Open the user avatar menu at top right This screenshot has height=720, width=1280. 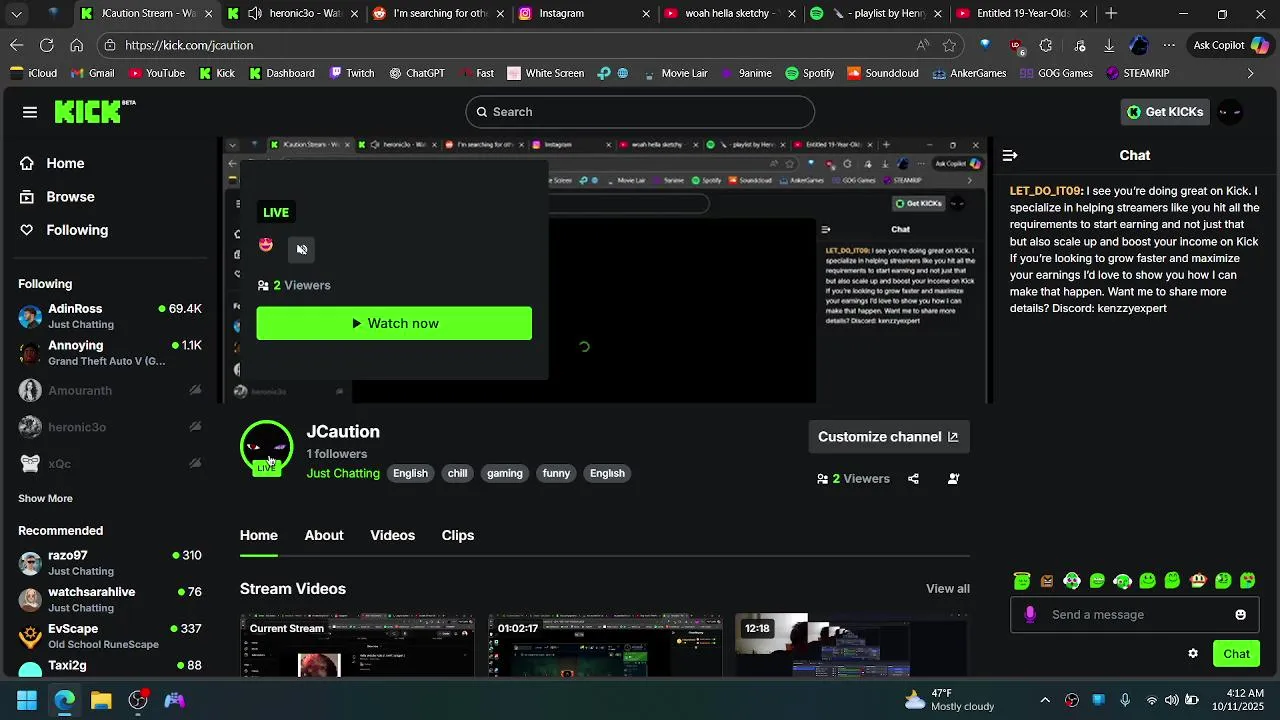pyautogui.click(x=1231, y=112)
